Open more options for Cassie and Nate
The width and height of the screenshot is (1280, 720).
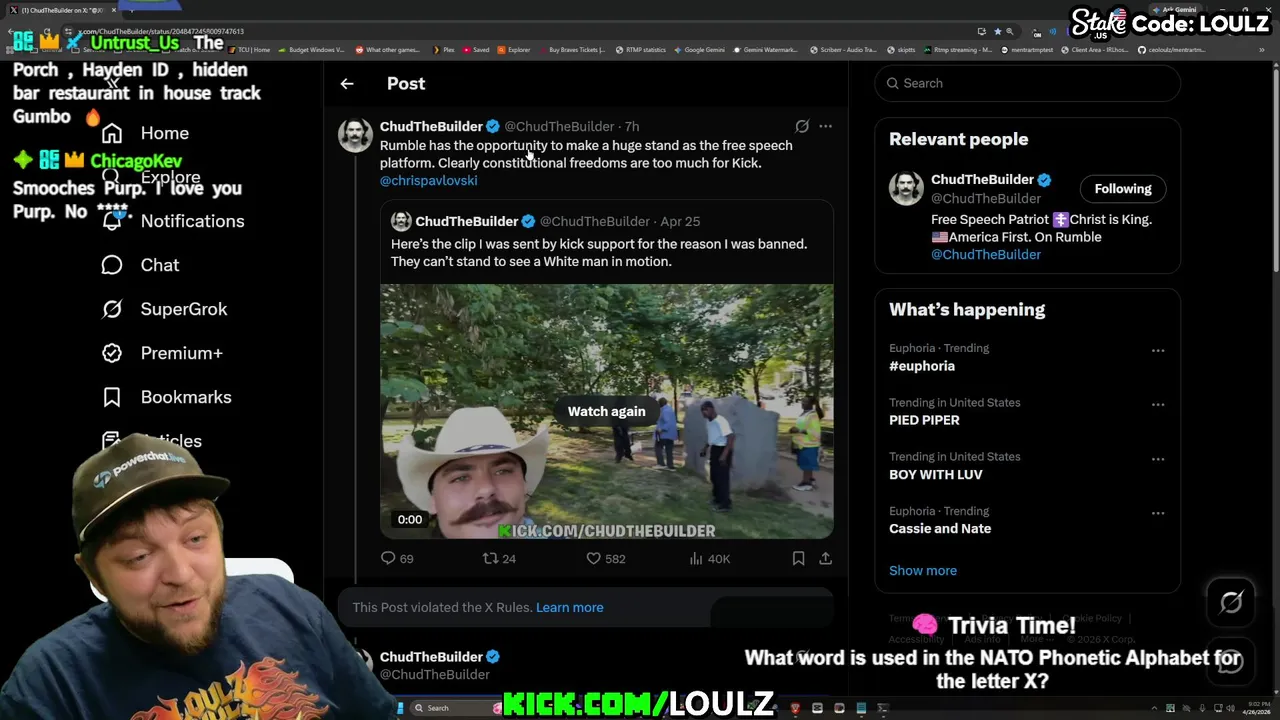(x=1157, y=512)
